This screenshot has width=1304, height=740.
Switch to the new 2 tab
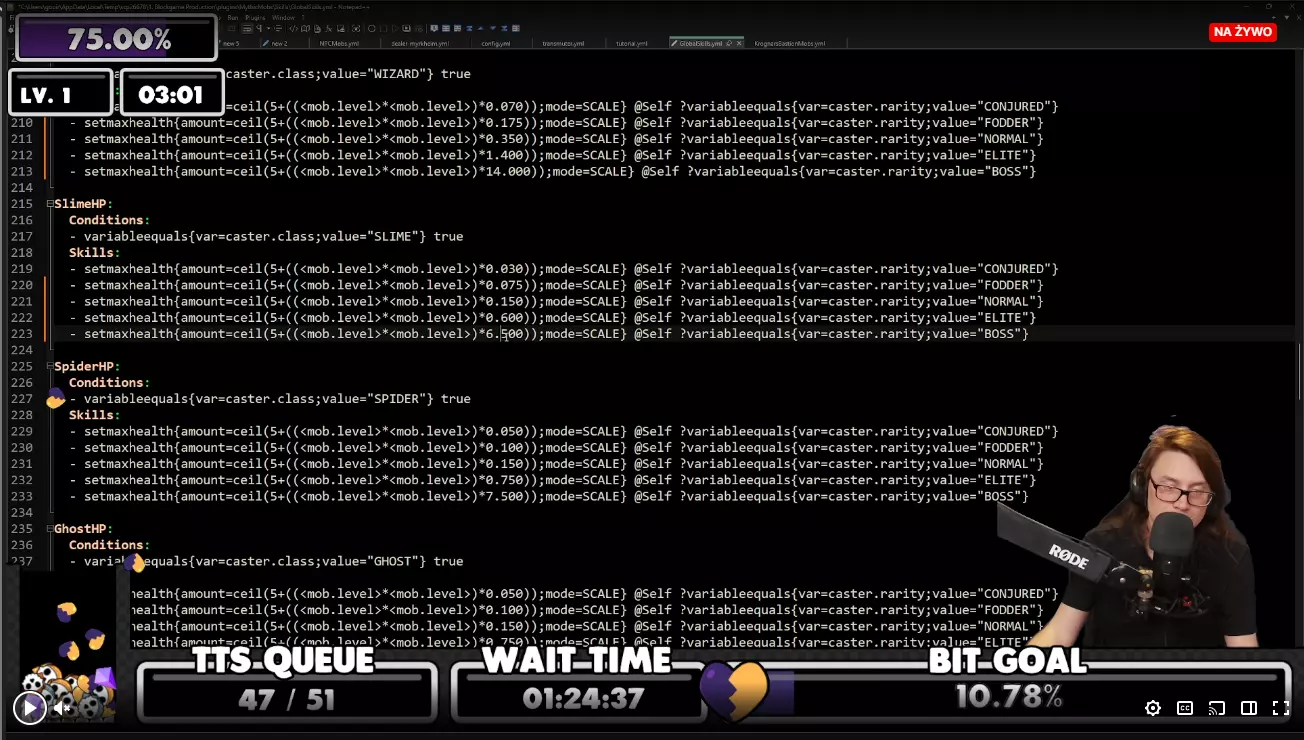pyautogui.click(x=280, y=44)
